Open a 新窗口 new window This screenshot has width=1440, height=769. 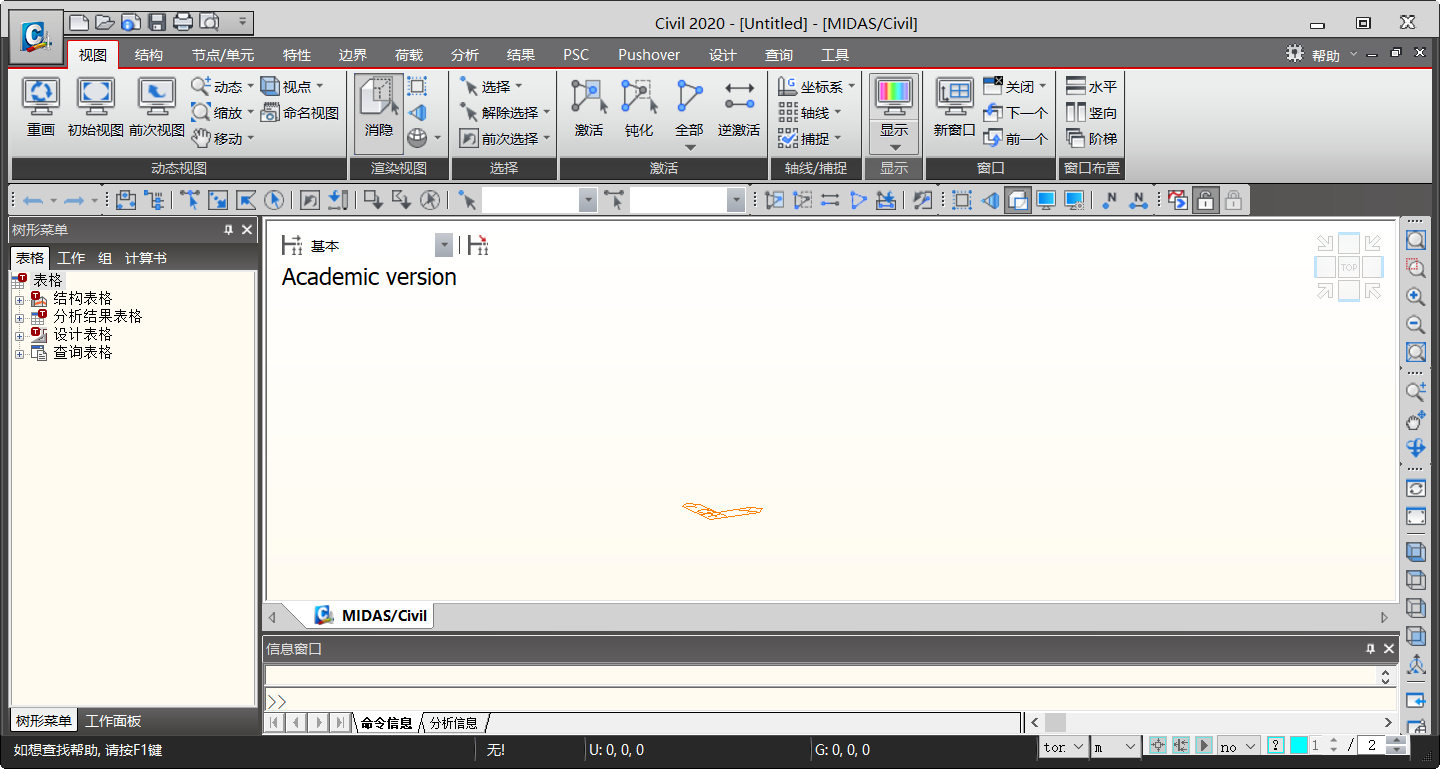954,107
